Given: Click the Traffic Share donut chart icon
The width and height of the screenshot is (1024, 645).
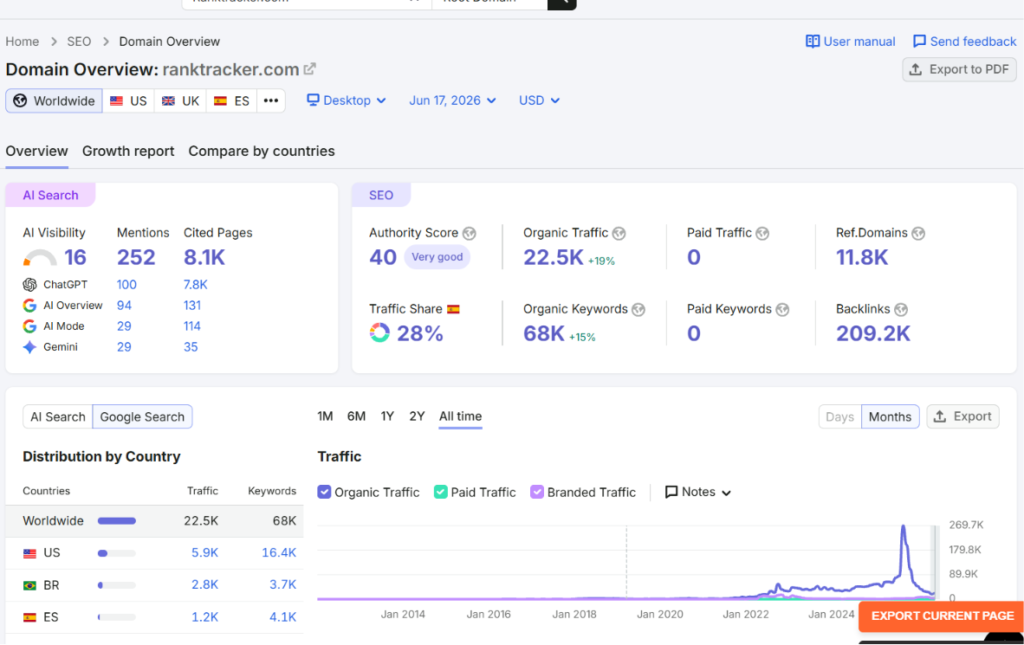Looking at the screenshot, I should coord(379,333).
